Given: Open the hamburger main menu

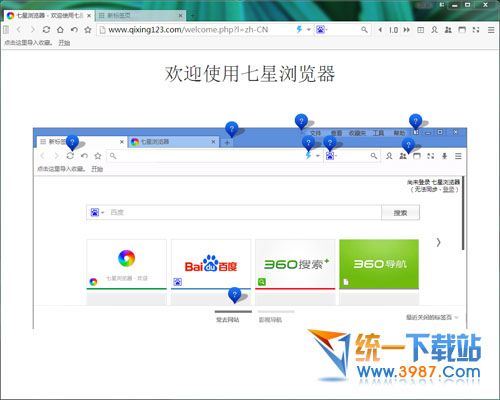Looking at the screenshot, I should pyautogui.click(x=491, y=30).
